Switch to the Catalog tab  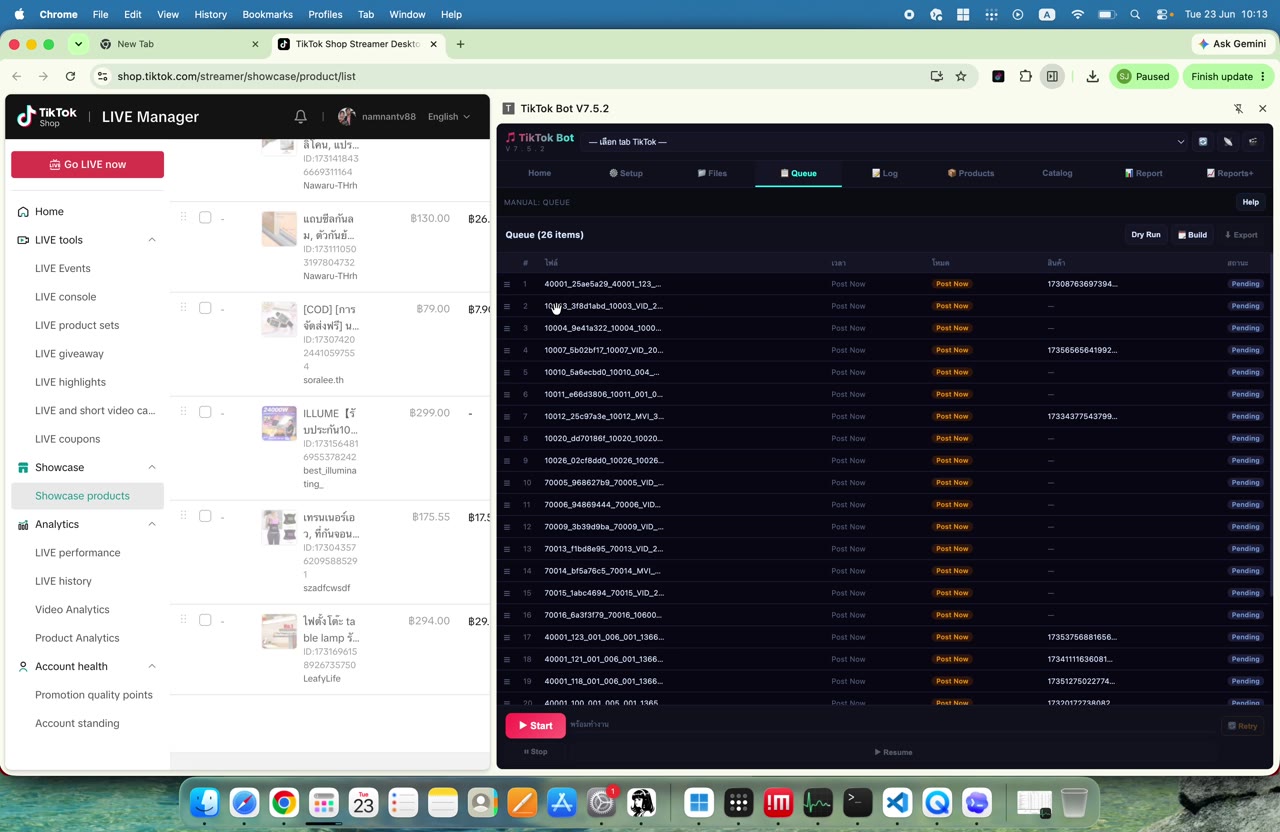point(1057,173)
